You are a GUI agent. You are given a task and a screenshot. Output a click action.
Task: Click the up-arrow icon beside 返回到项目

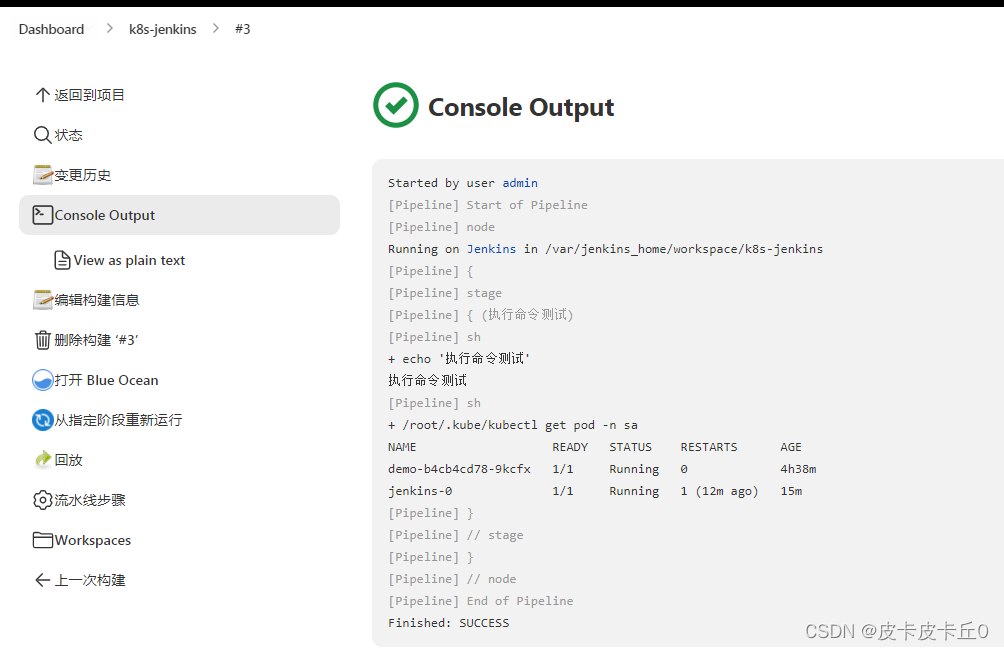[x=42, y=95]
